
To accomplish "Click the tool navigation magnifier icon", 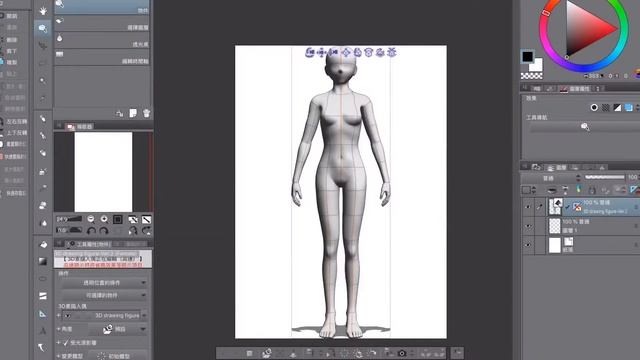I will [585, 127].
